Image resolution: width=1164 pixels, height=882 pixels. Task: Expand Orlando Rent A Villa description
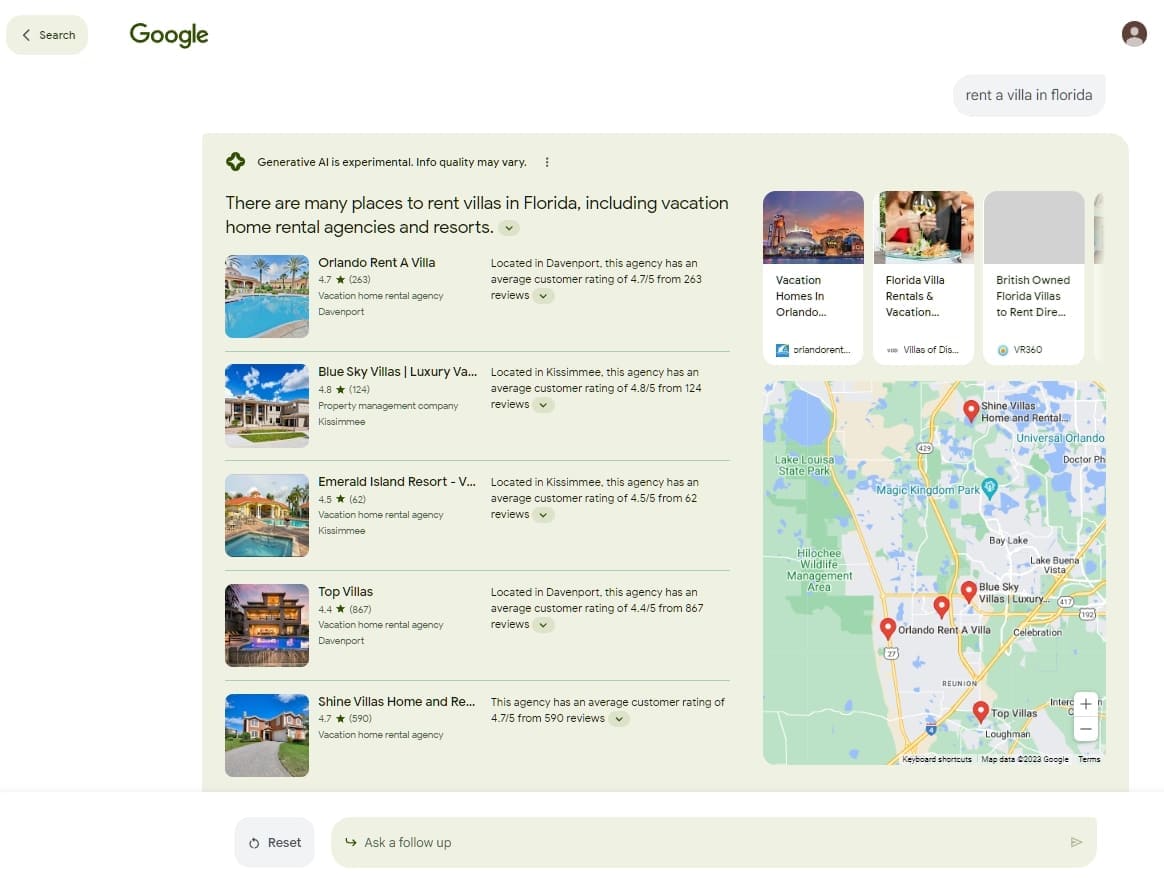(x=543, y=295)
